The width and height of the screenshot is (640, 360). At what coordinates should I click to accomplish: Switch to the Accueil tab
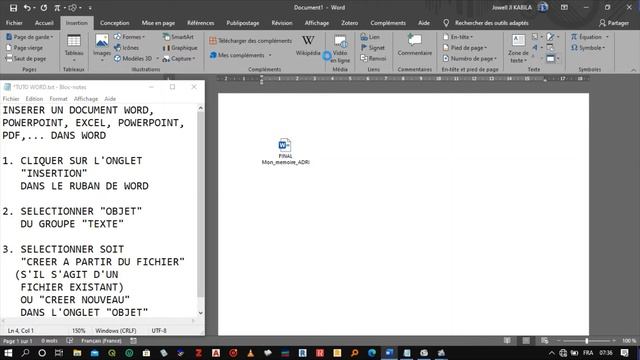[44, 23]
